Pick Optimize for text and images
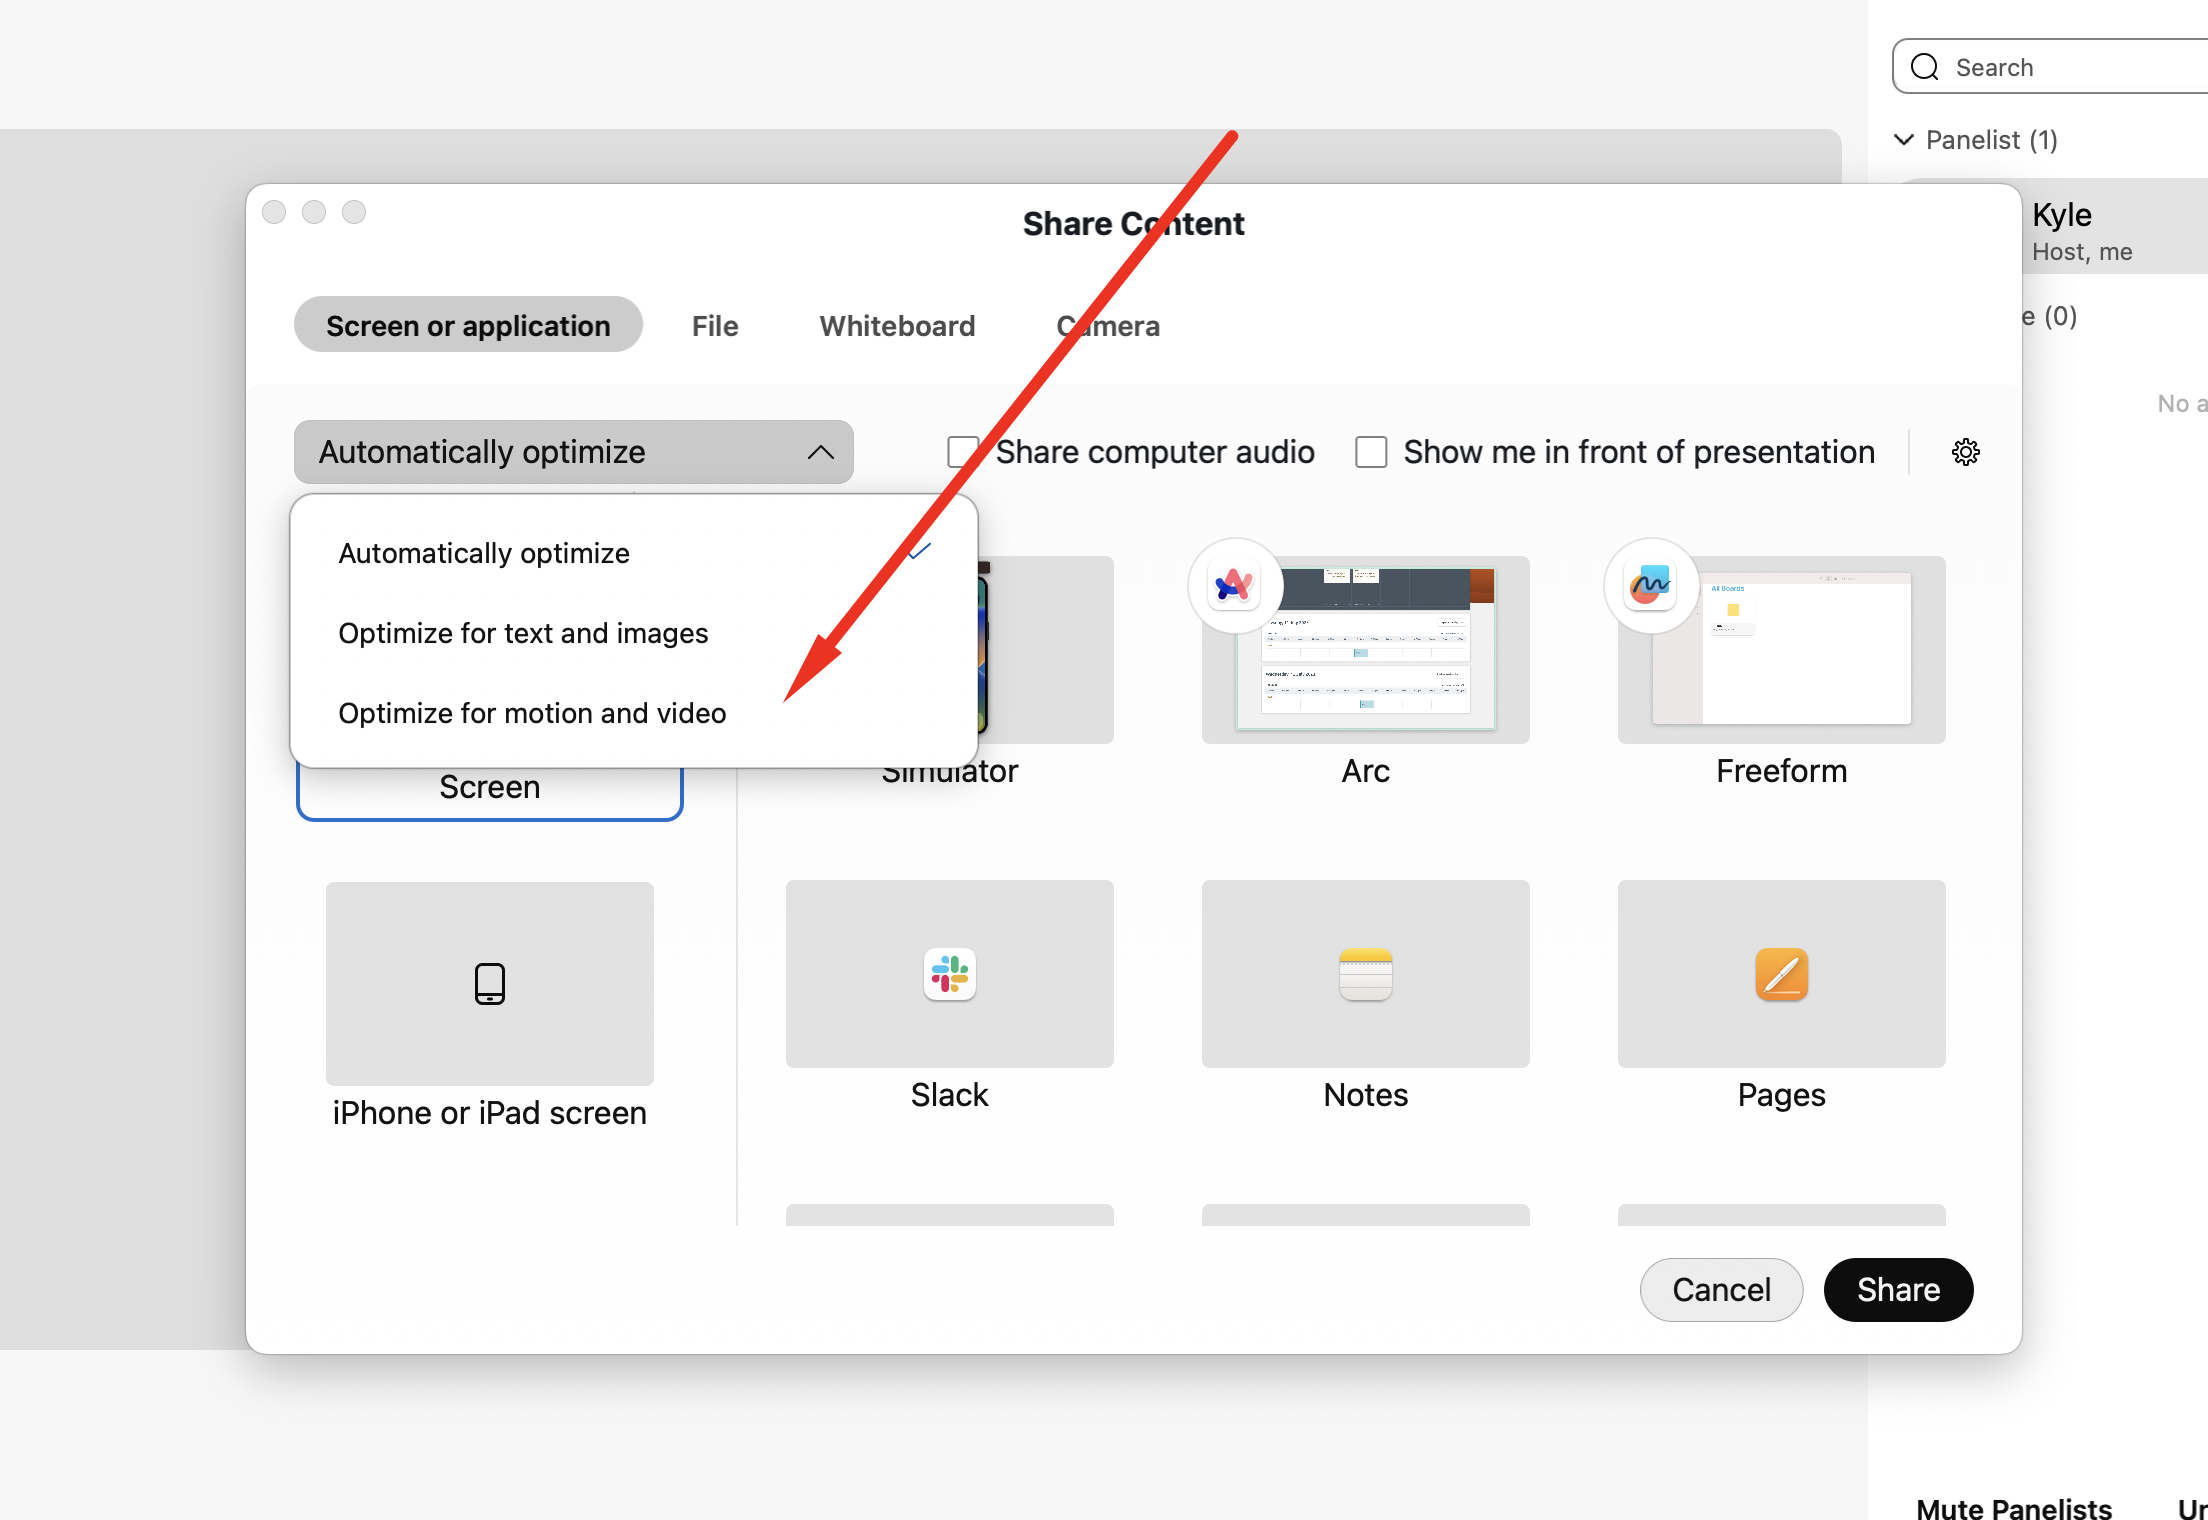The width and height of the screenshot is (2208, 1520). tap(523, 633)
